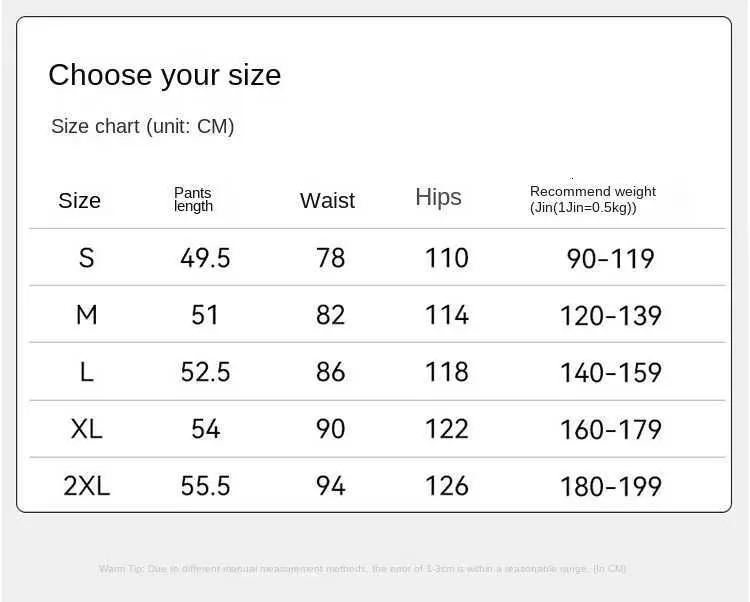The width and height of the screenshot is (750, 602).
Task: Select the 160-179 recommended weight cell
Action: (x=610, y=429)
